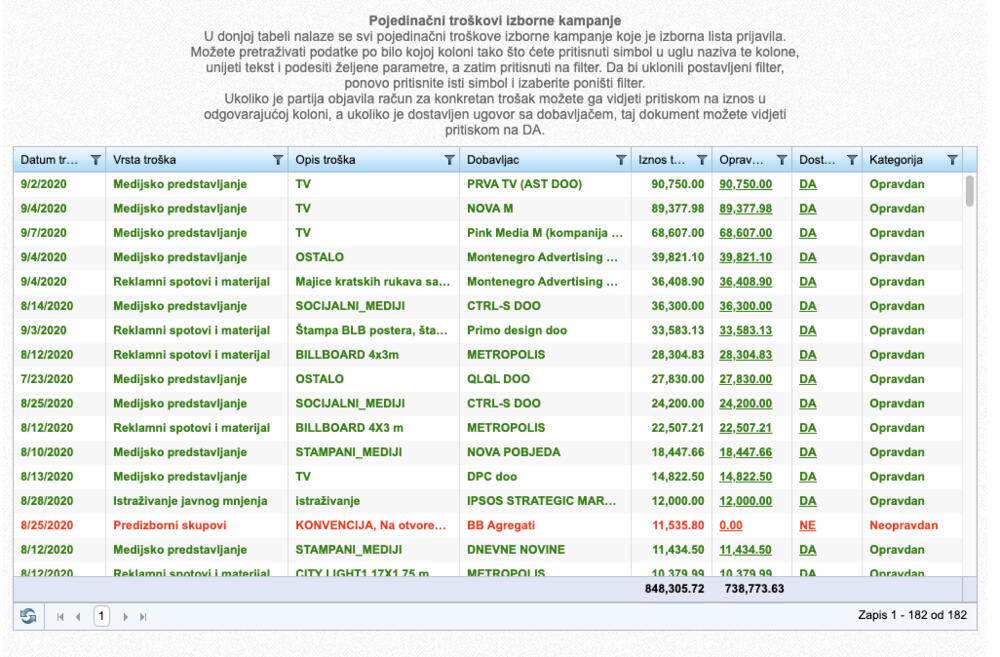Open the 12,000.00 link for IPSOS row
The image size is (1000, 657).
click(745, 499)
